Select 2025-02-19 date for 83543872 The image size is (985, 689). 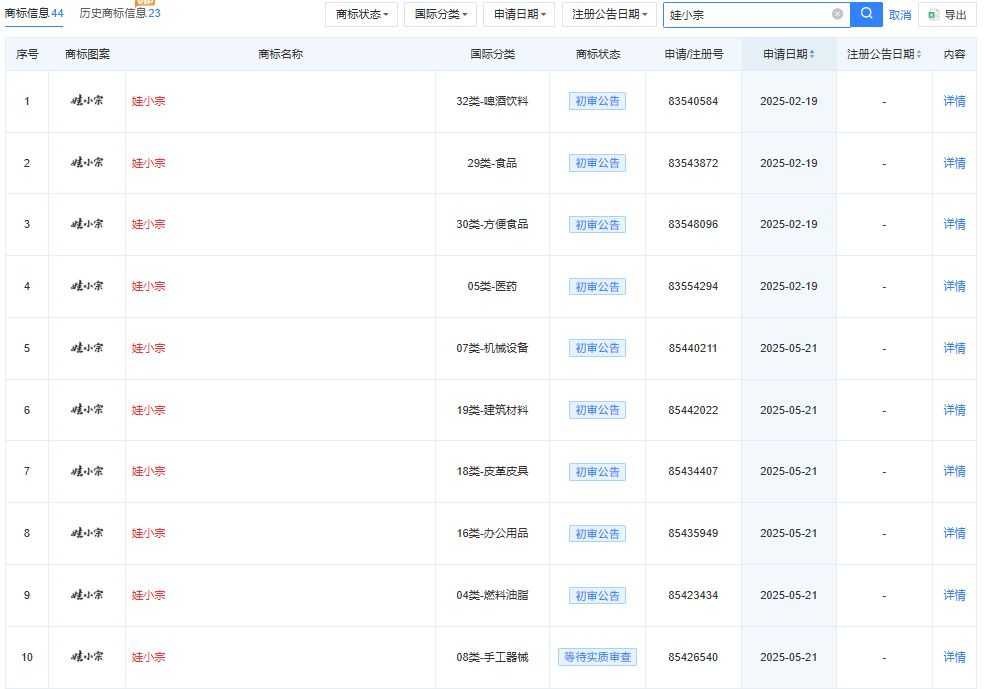click(788, 163)
